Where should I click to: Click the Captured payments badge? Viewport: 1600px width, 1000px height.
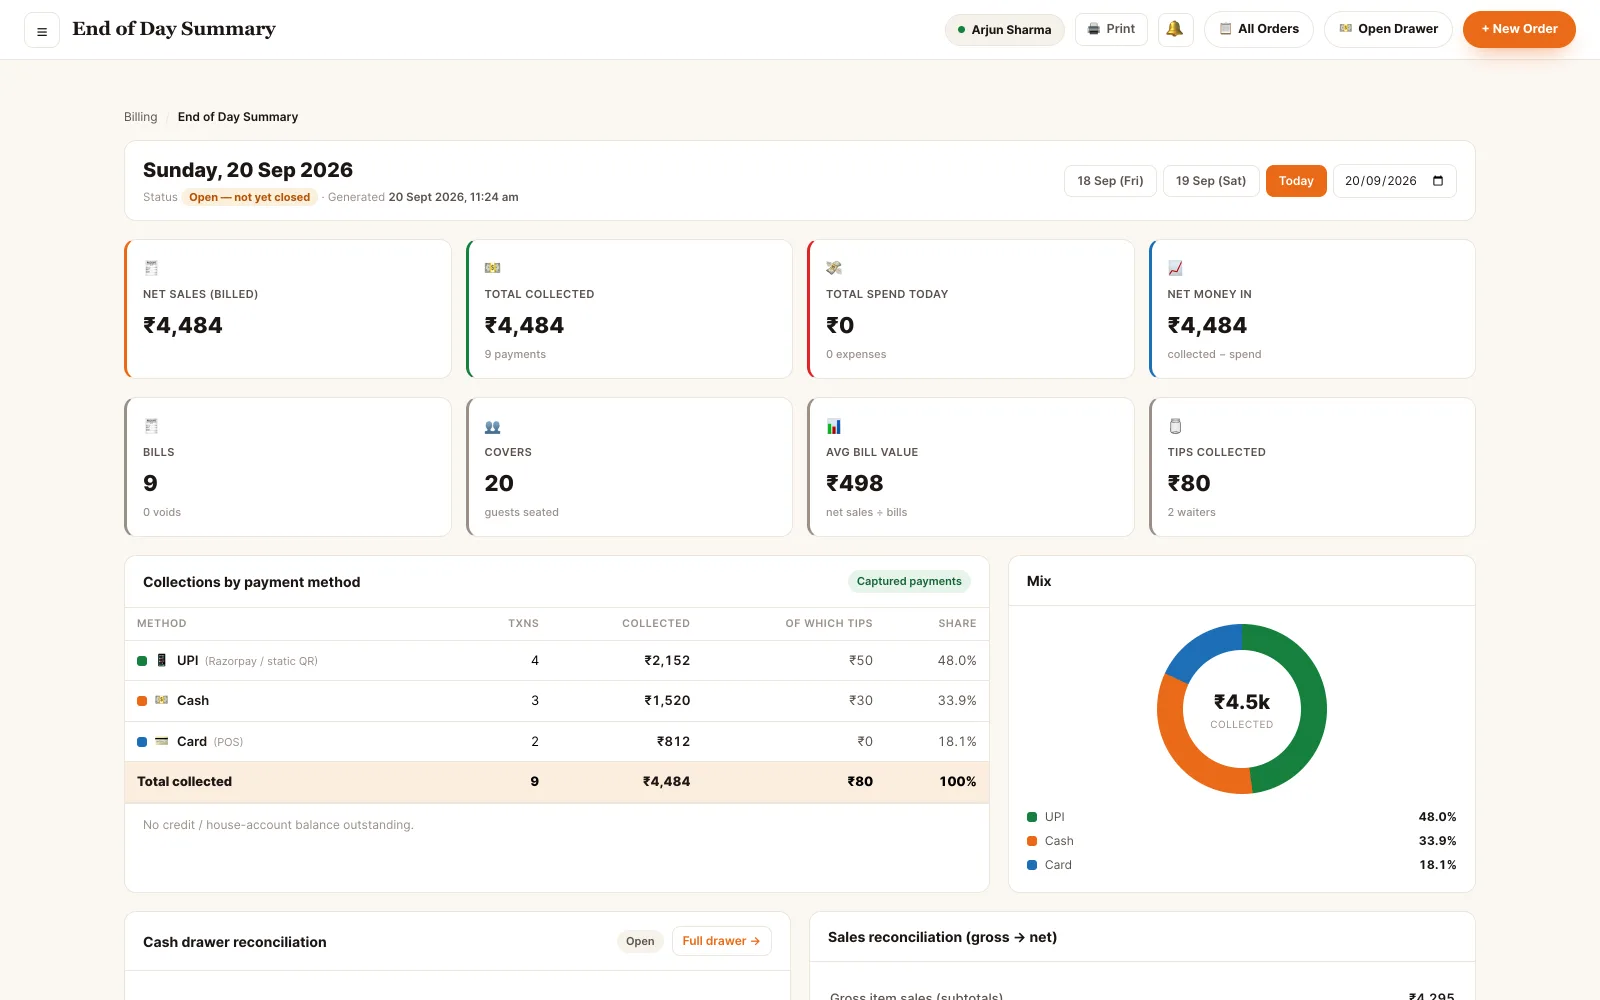coord(909,581)
